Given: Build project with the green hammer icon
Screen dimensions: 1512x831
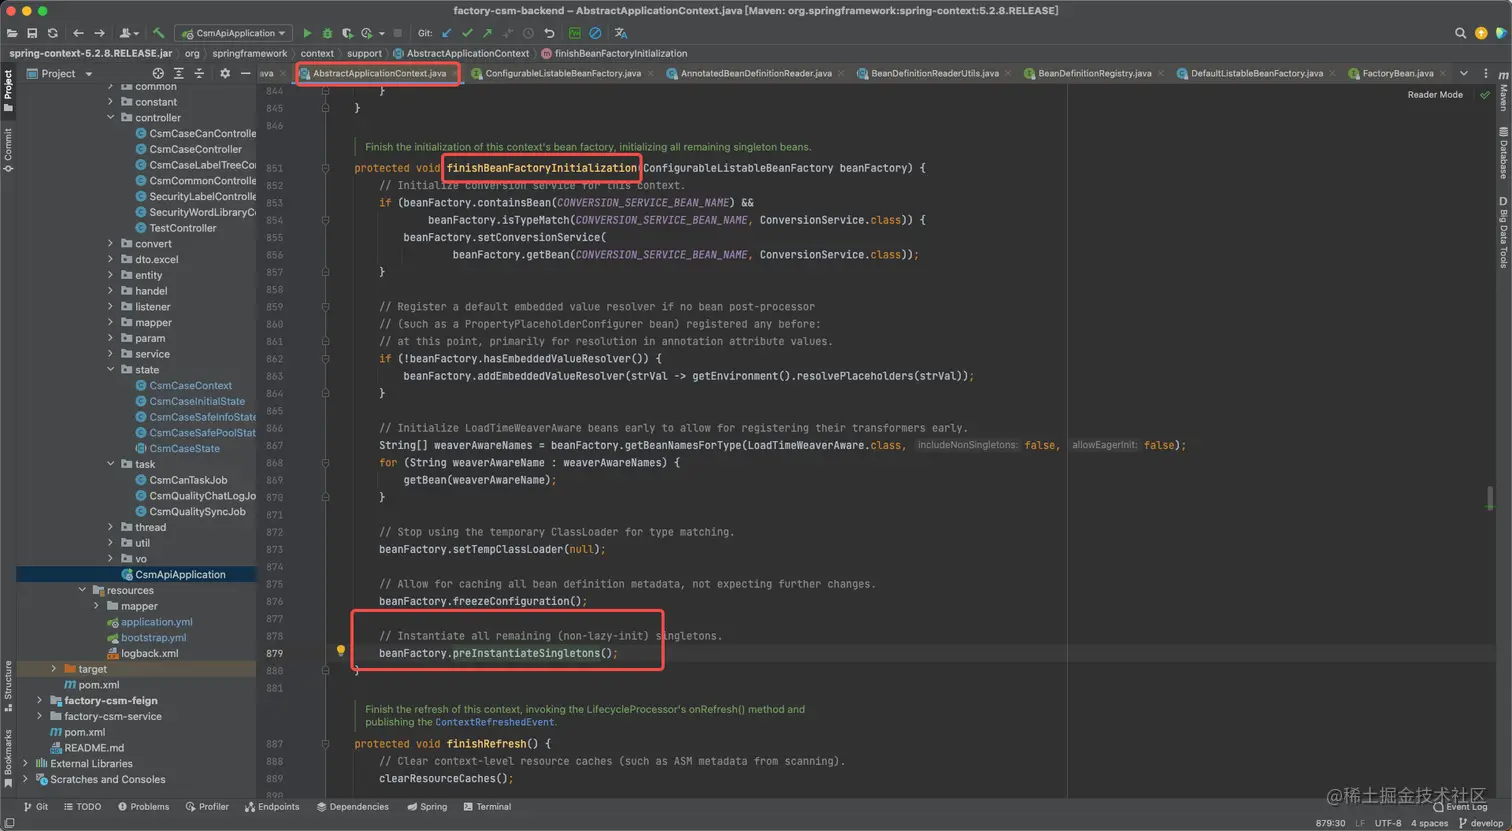Looking at the screenshot, I should pyautogui.click(x=158, y=33).
